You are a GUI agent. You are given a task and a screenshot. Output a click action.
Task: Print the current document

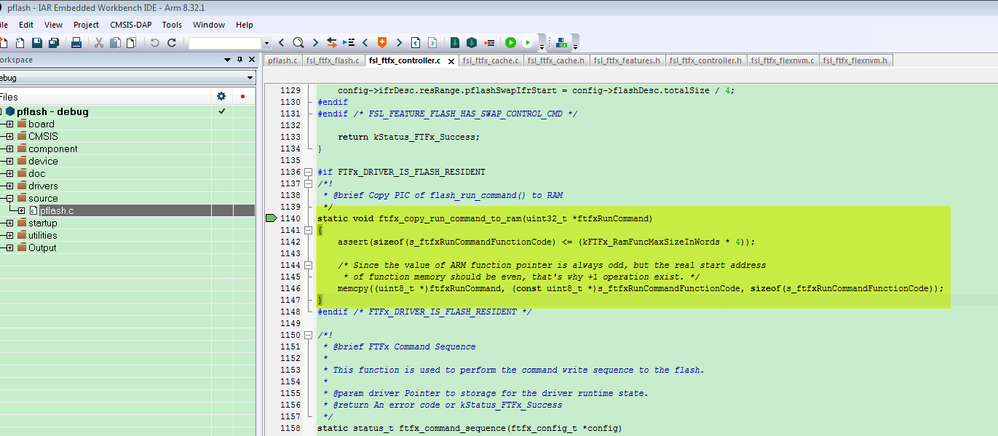pos(76,43)
